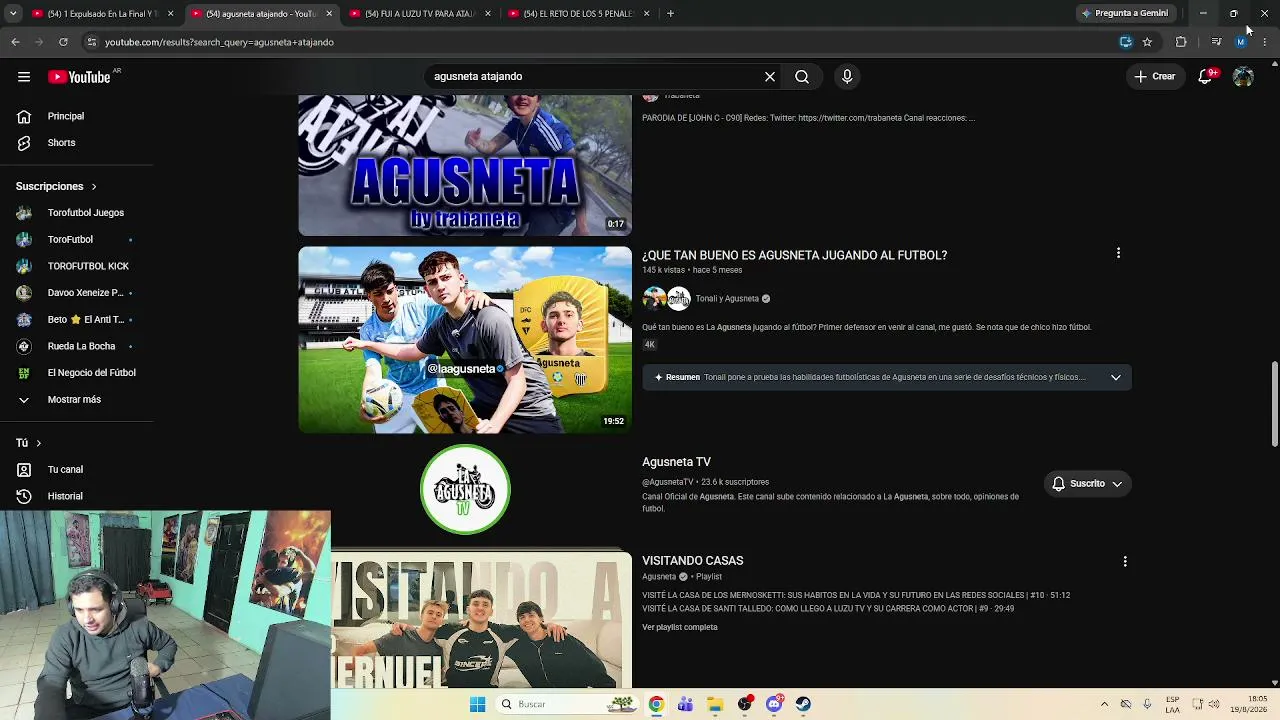Screen dimensions: 1280x720
Task: Bookmark this page with the star
Action: (1147, 42)
